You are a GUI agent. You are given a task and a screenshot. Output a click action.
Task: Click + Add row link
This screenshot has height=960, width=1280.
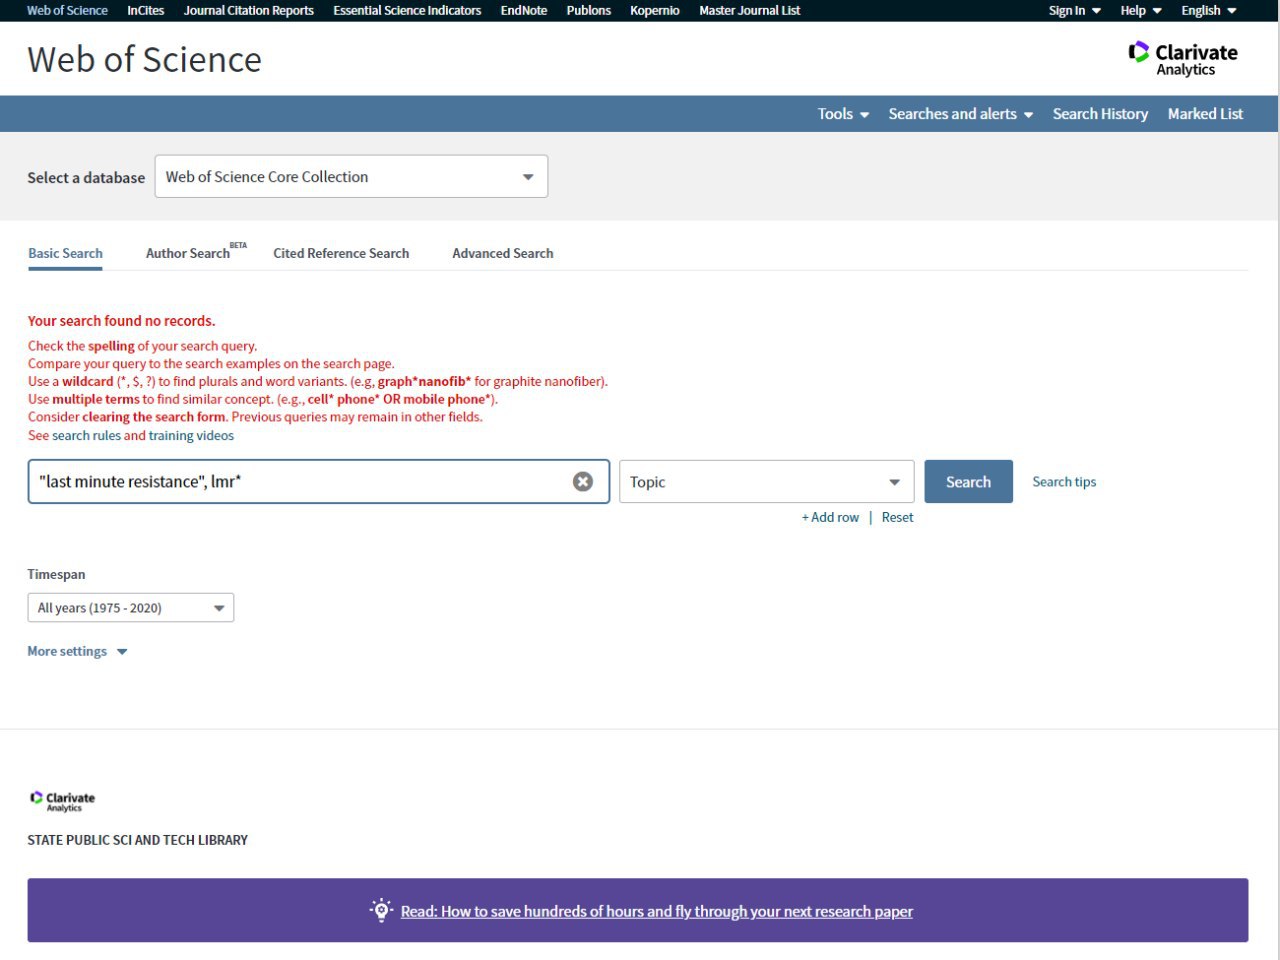830,517
